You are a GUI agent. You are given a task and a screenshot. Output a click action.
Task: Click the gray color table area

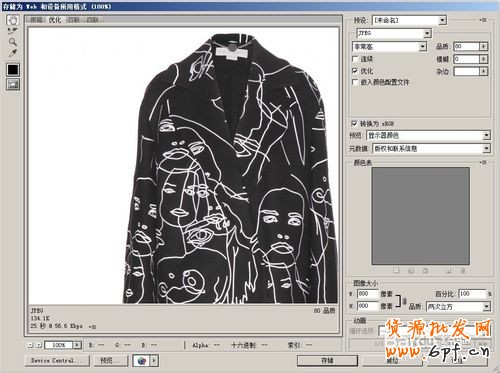click(421, 216)
